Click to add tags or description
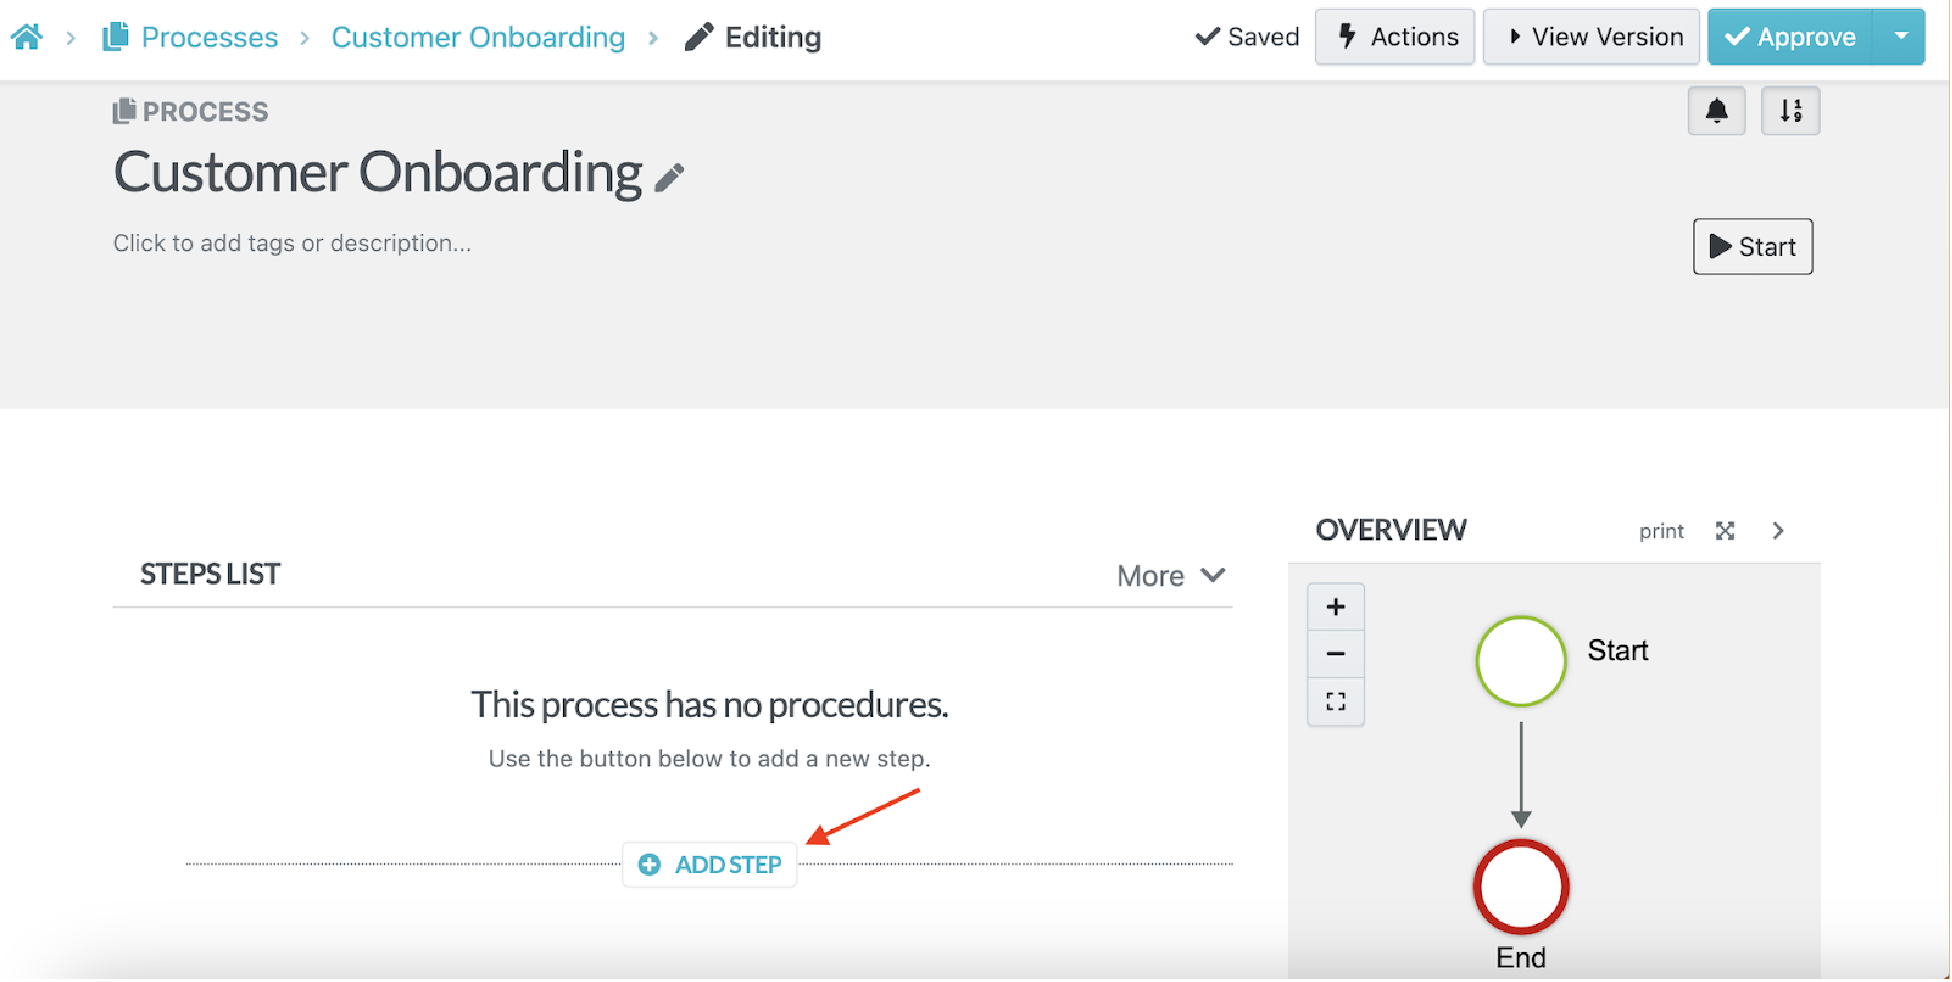The width and height of the screenshot is (1952, 982). tap(292, 244)
